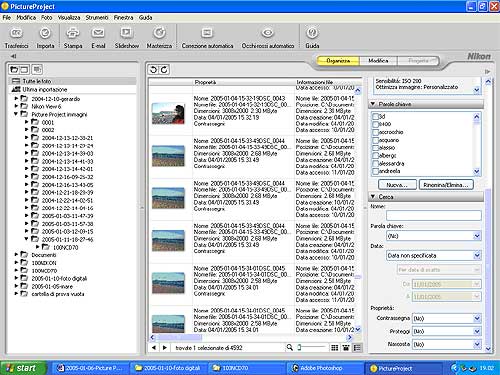Switch to the Modifica tab
This screenshot has width=500, height=375.
[x=378, y=61]
